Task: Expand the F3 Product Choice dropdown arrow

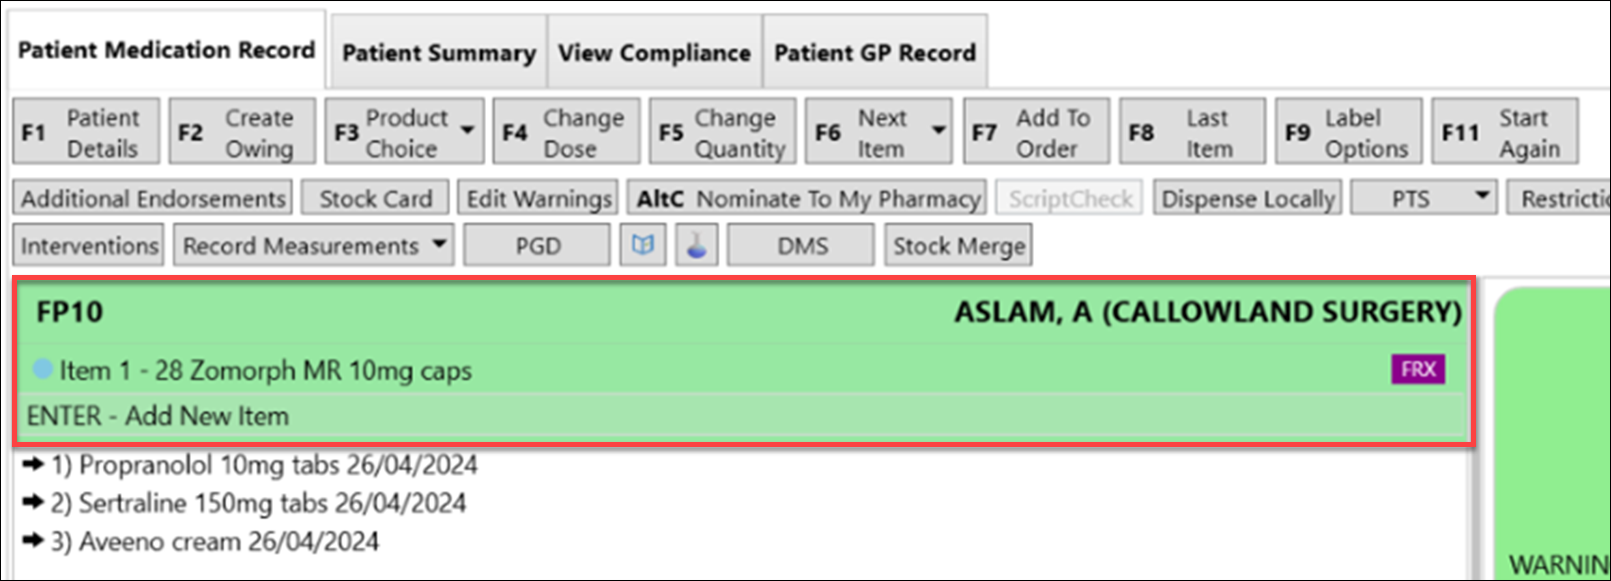Action: coord(467,131)
